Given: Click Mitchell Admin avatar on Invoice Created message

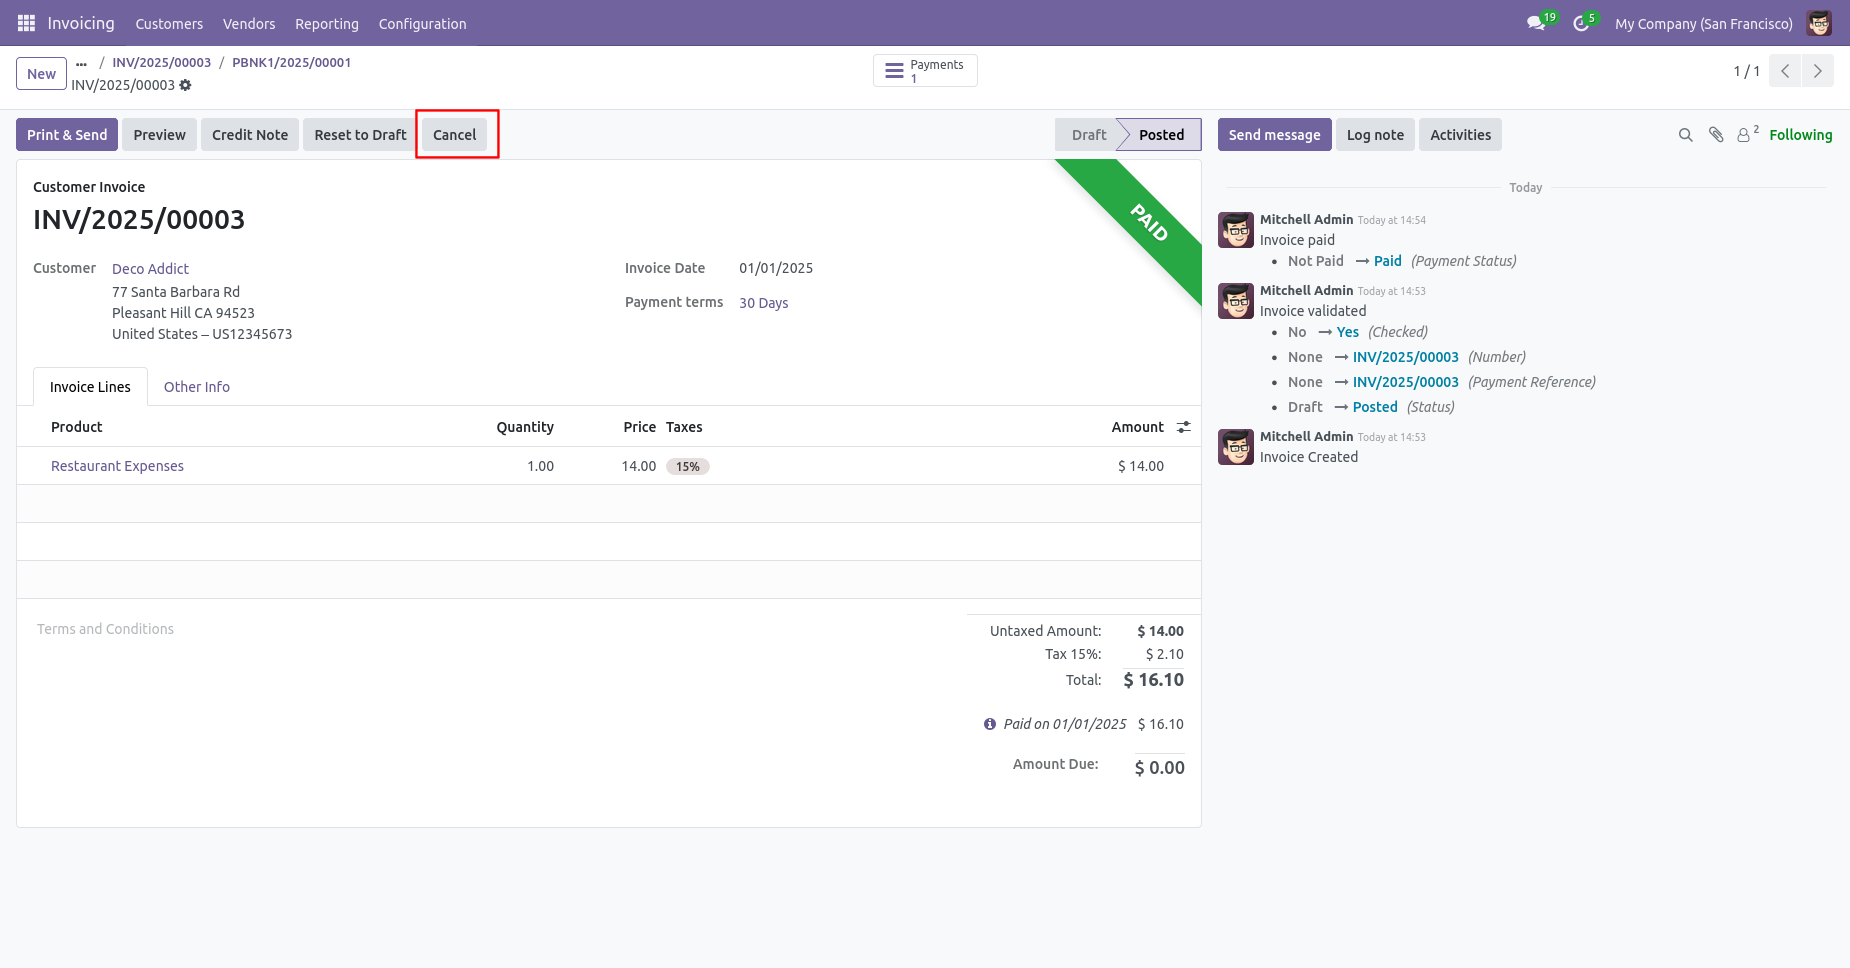Looking at the screenshot, I should 1236,447.
